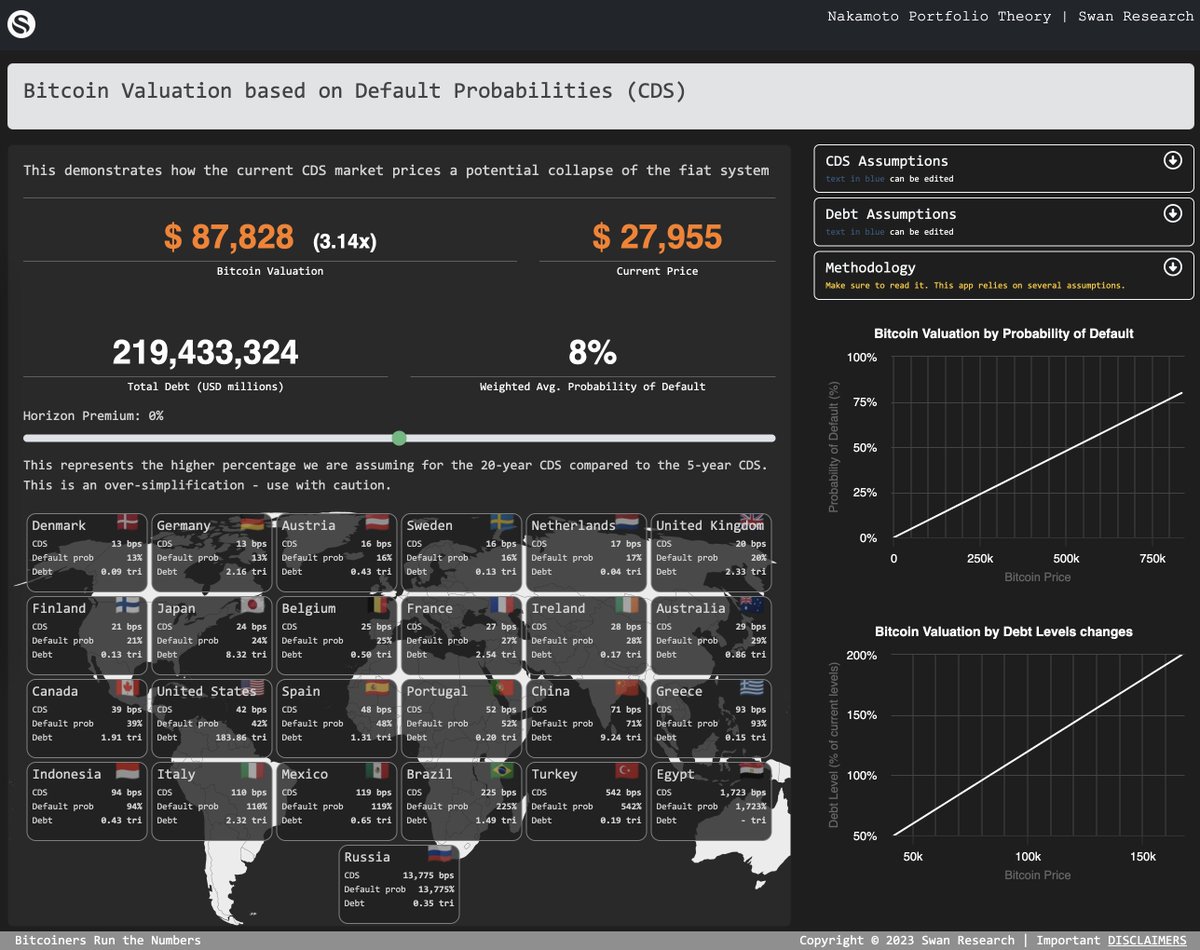
Task: Expand the Debt Assumptions panel arrow
Action: (x=1173, y=214)
